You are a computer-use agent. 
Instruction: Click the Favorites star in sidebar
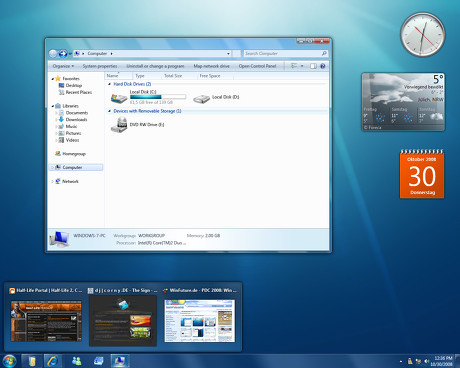pos(58,78)
